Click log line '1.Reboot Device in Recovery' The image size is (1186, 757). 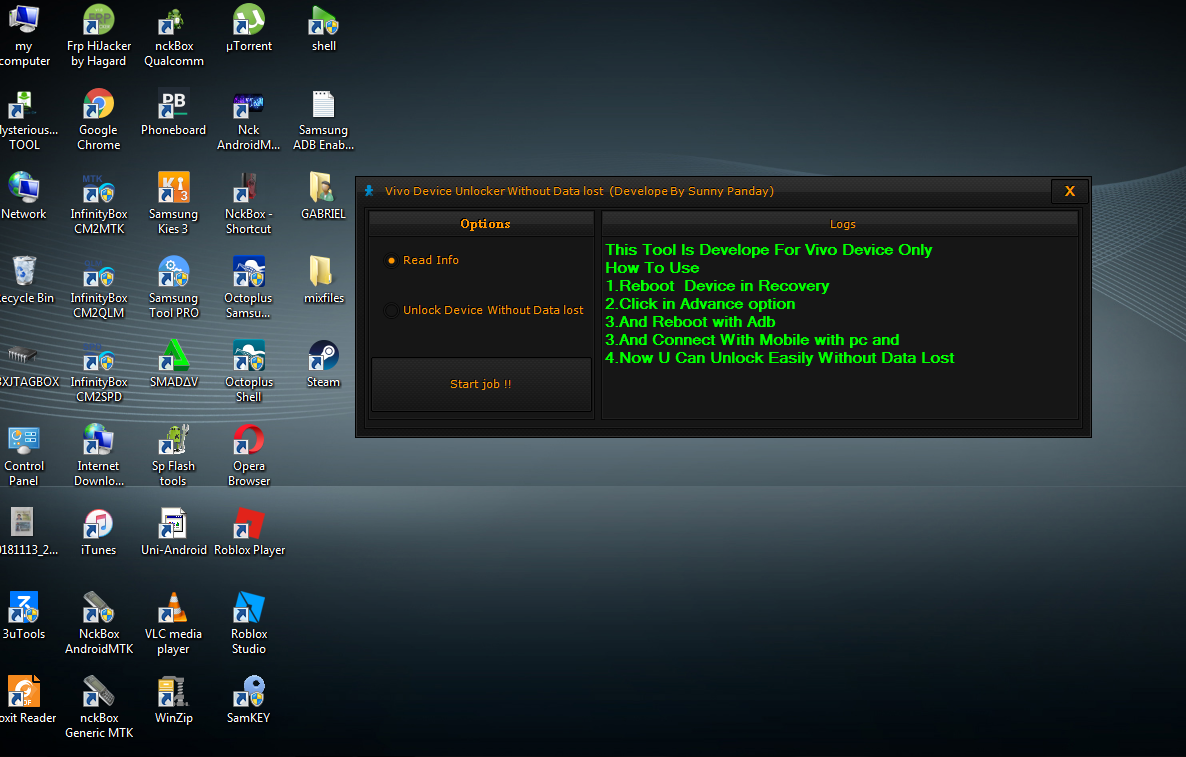[x=717, y=286]
